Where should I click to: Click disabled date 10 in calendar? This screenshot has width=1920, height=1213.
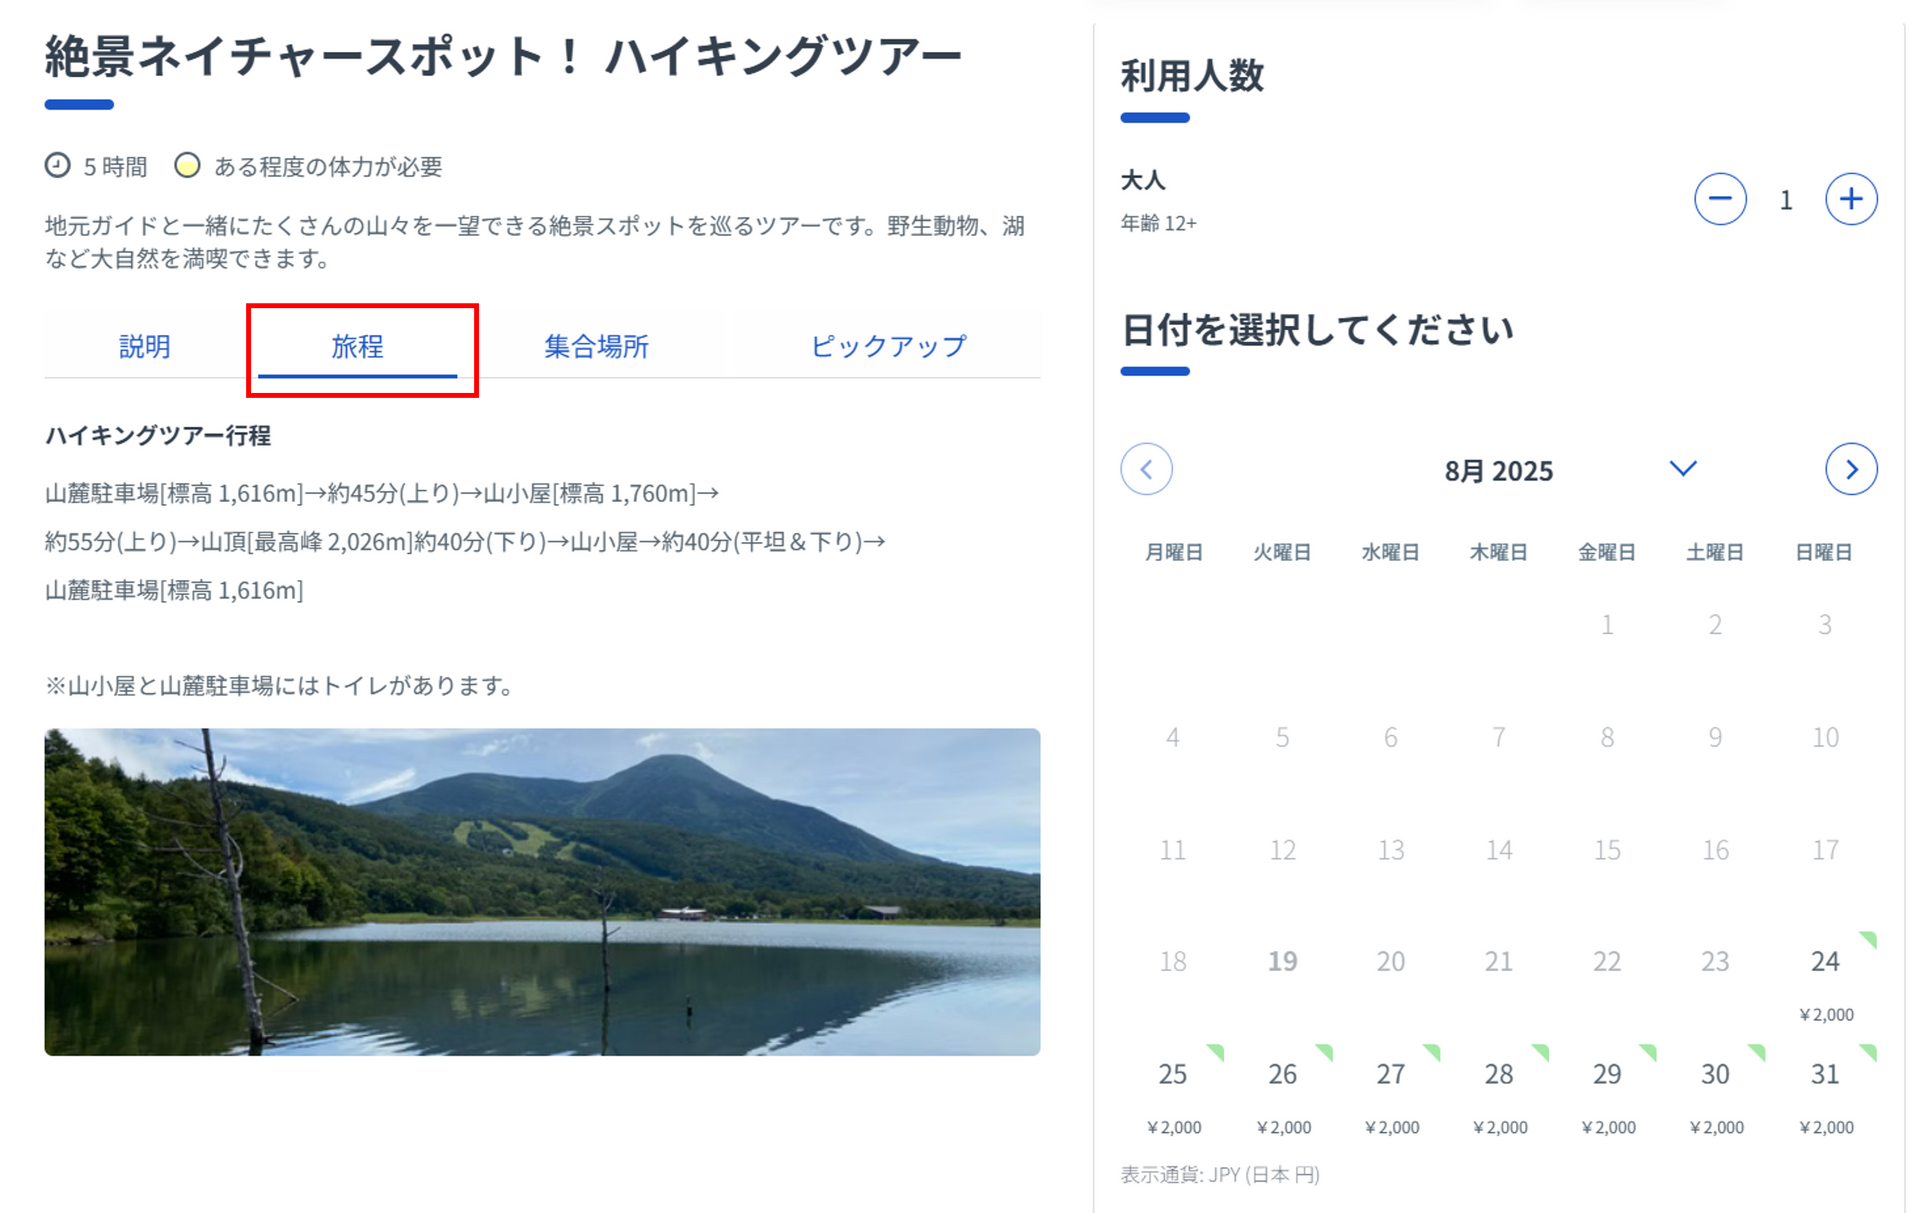(x=1825, y=737)
